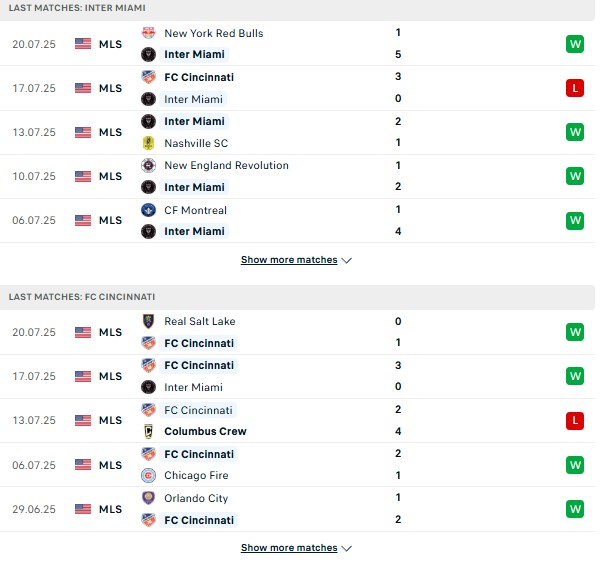Click the red L badge on Columbus Crew match
601x568 pixels.
[x=575, y=420]
